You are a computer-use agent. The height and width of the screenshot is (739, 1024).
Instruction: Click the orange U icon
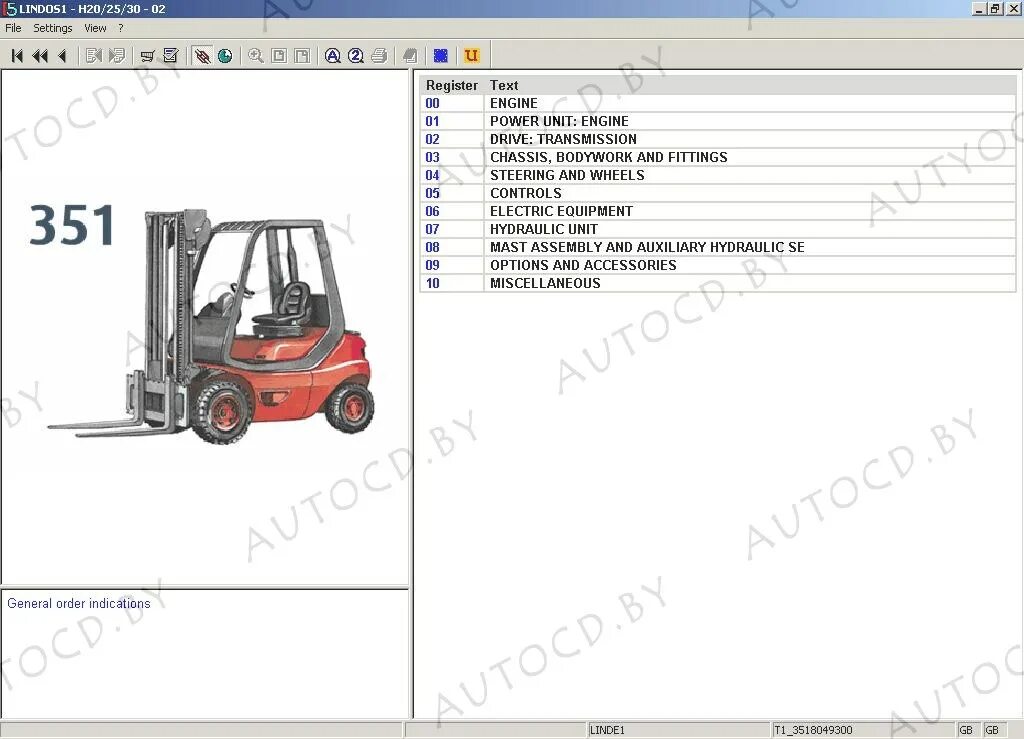pos(472,56)
